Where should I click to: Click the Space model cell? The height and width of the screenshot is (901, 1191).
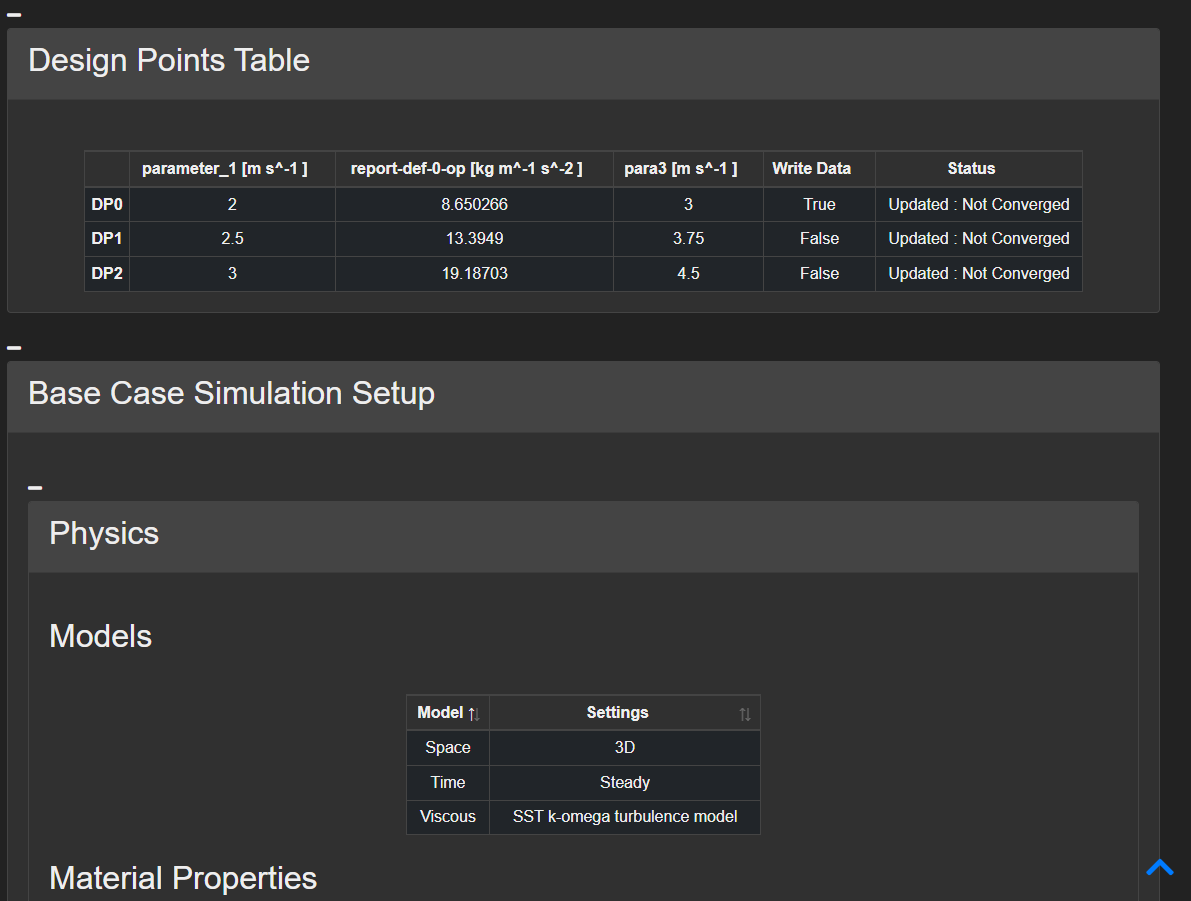click(448, 748)
